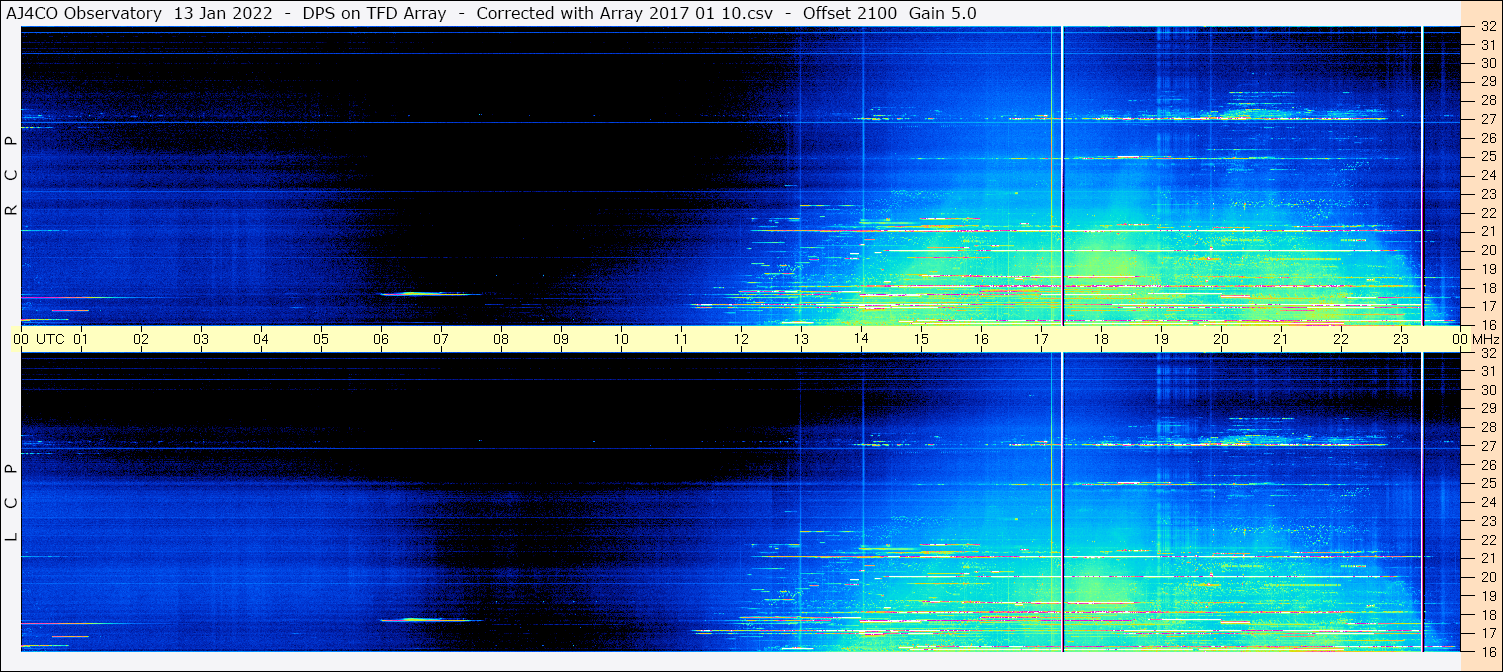Select hour 02 on the UTC time axis
Viewport: 1503px width, 672px height.
point(141,339)
